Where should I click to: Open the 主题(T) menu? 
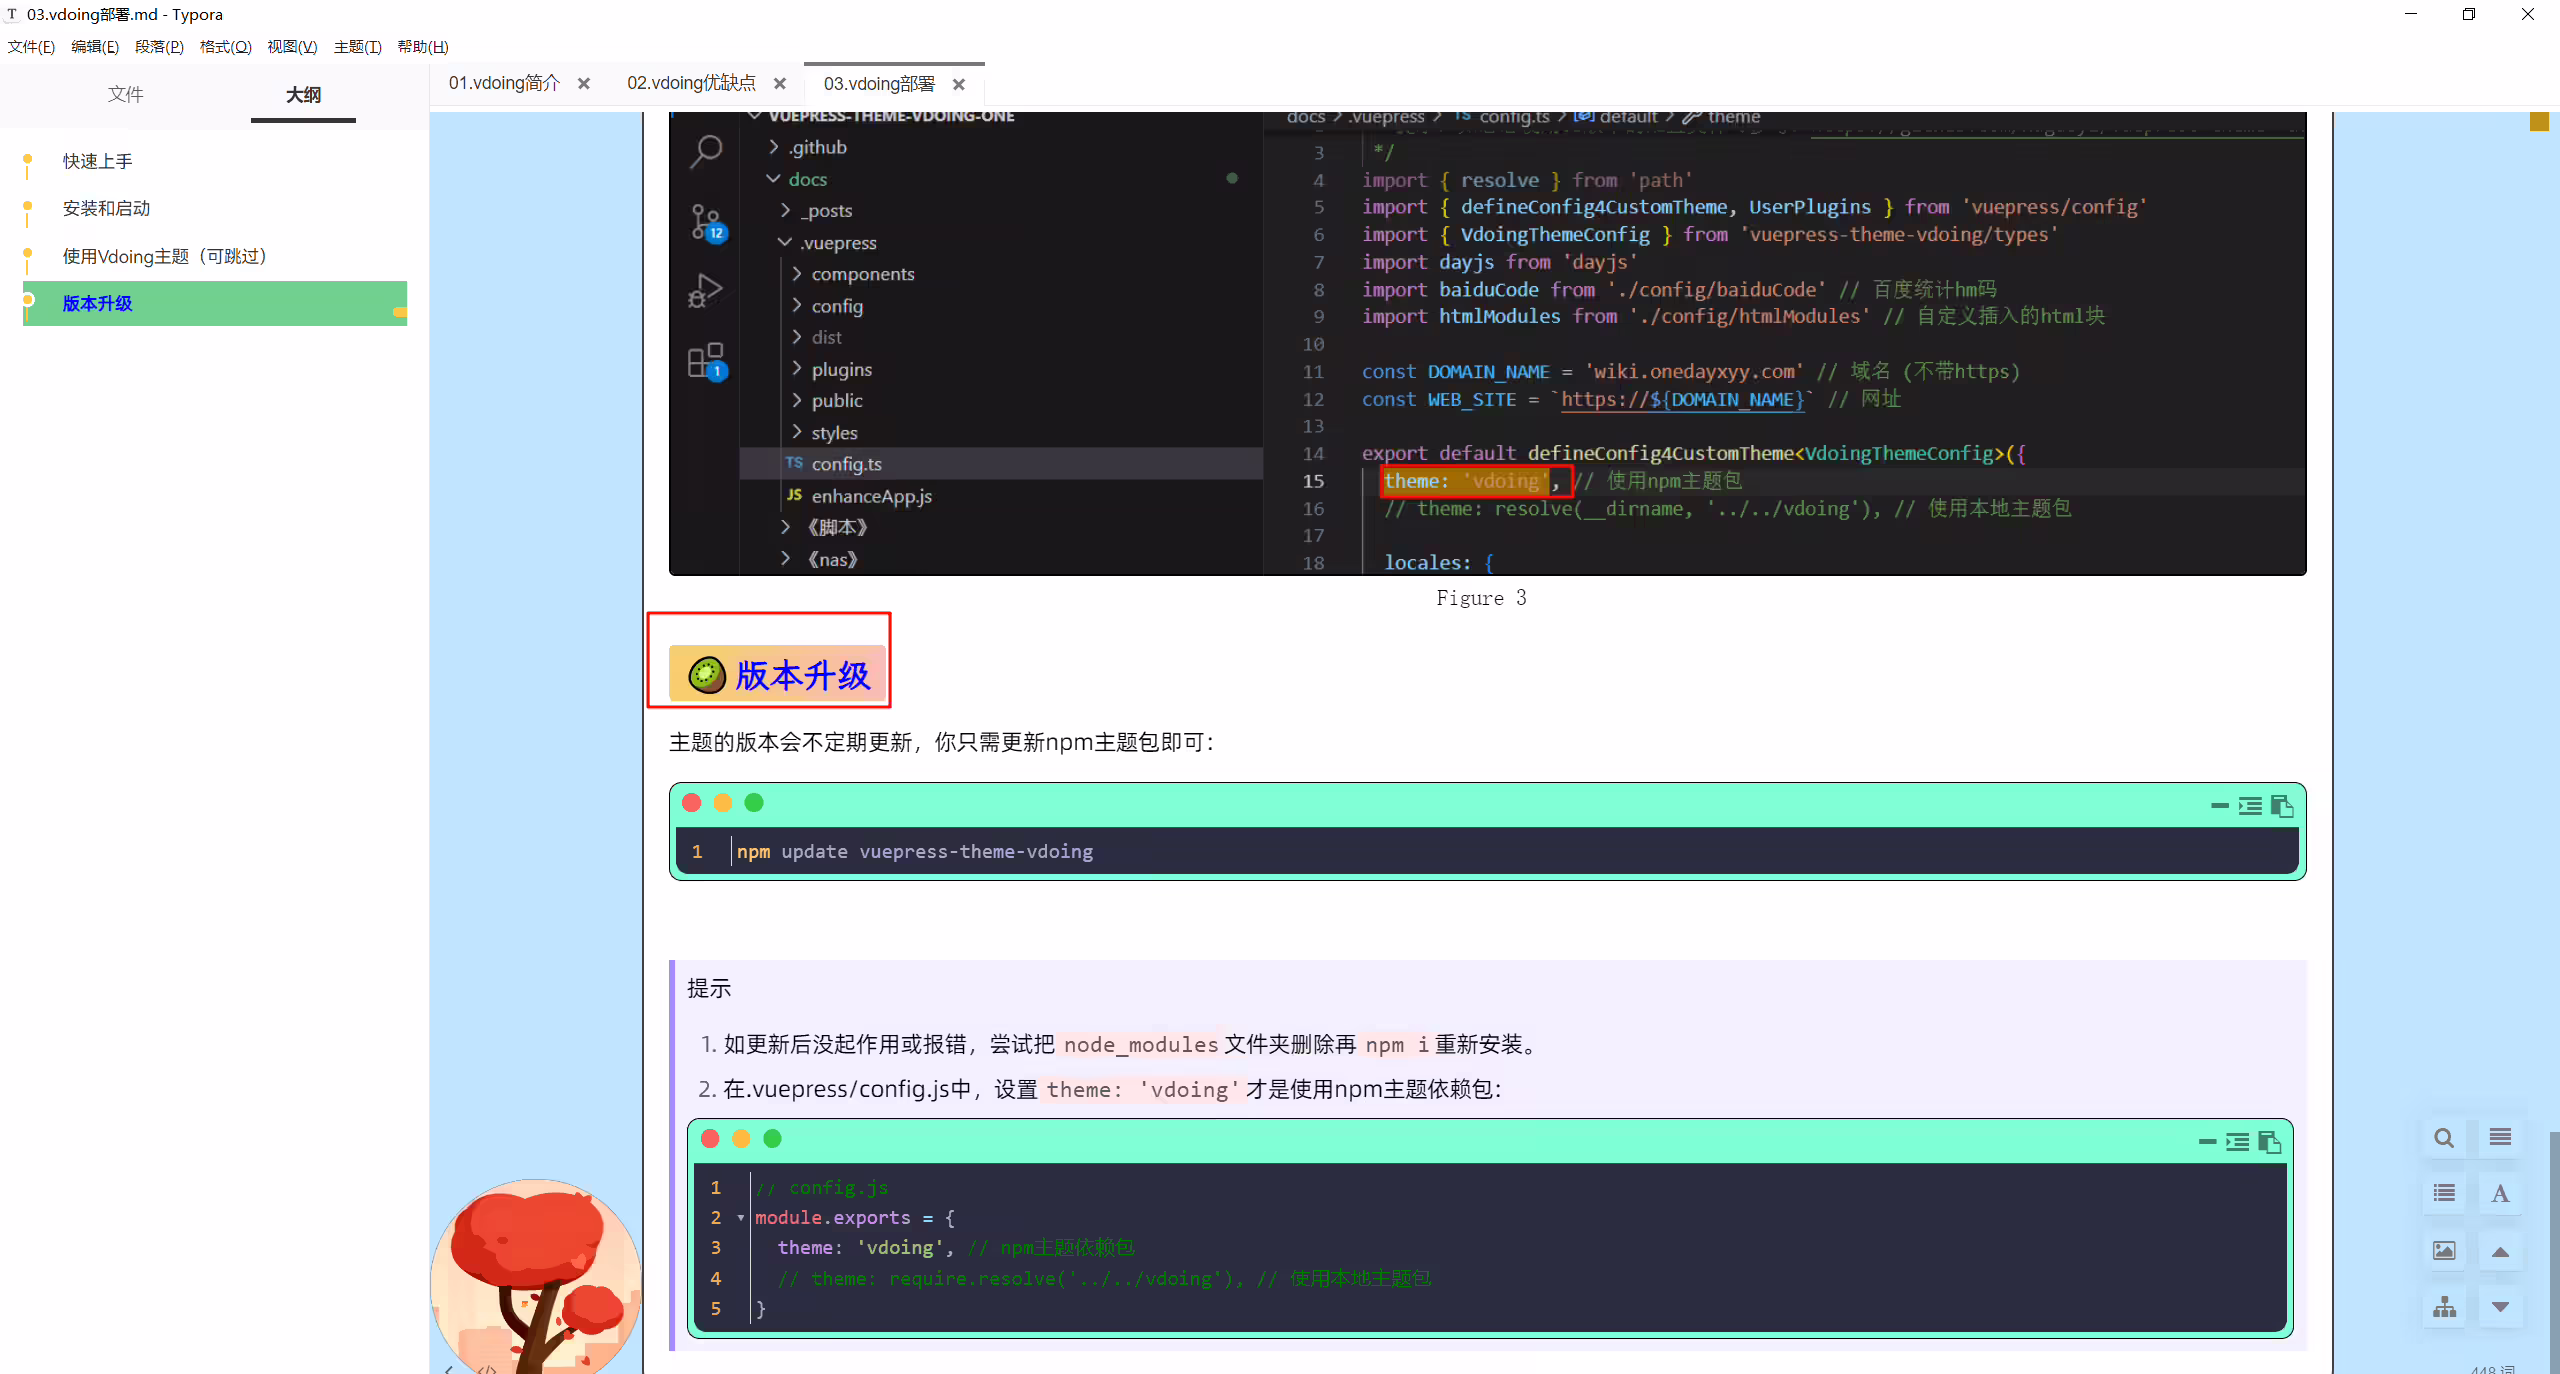pos(358,47)
